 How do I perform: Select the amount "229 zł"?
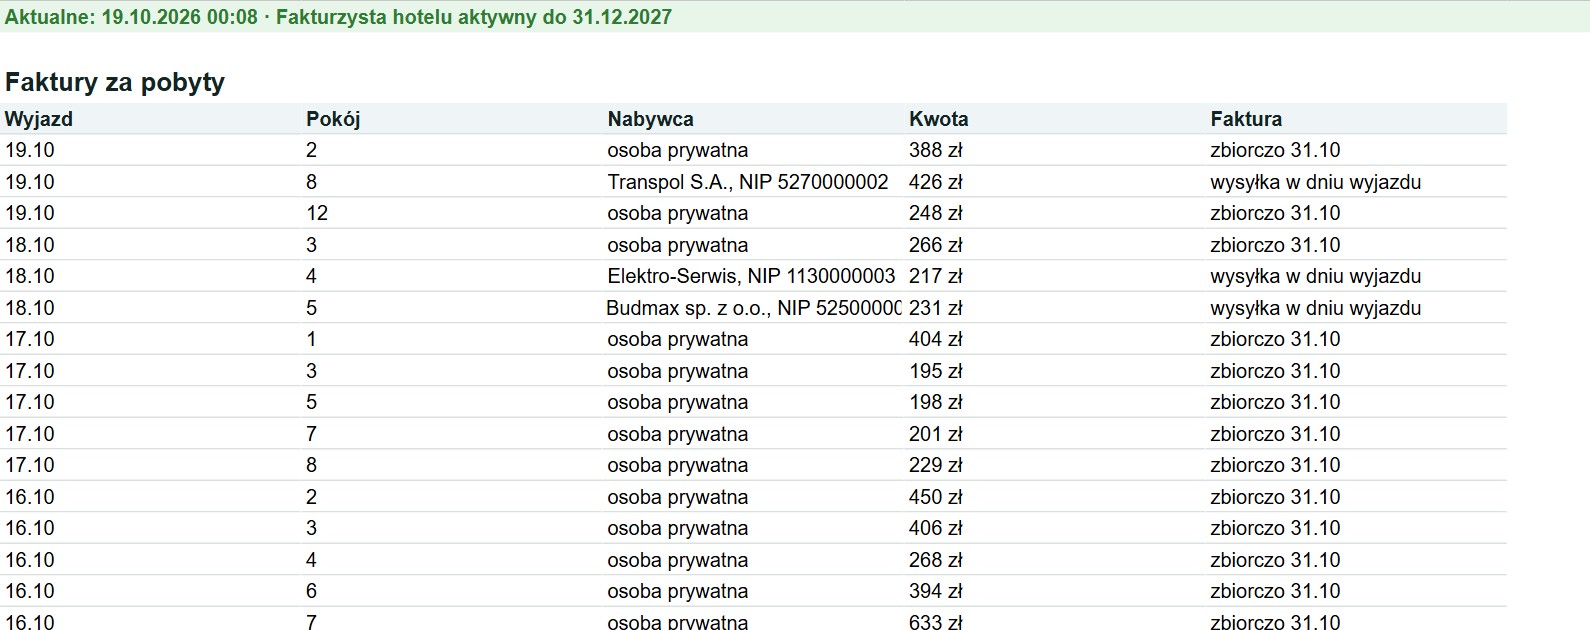[x=936, y=465]
